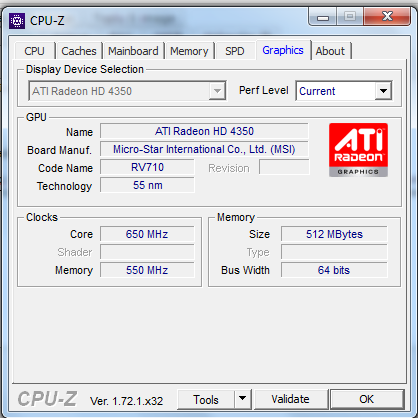
Task: Click the CPU-Z application icon in title bar
Action: tap(17, 21)
